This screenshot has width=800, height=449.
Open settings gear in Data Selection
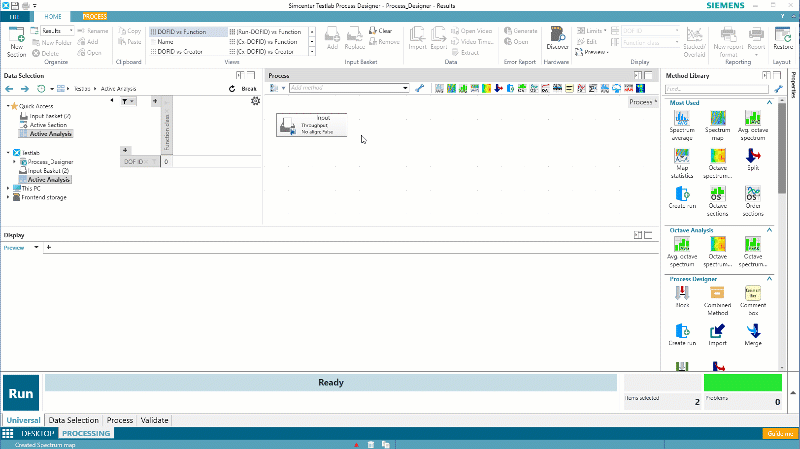[256, 101]
